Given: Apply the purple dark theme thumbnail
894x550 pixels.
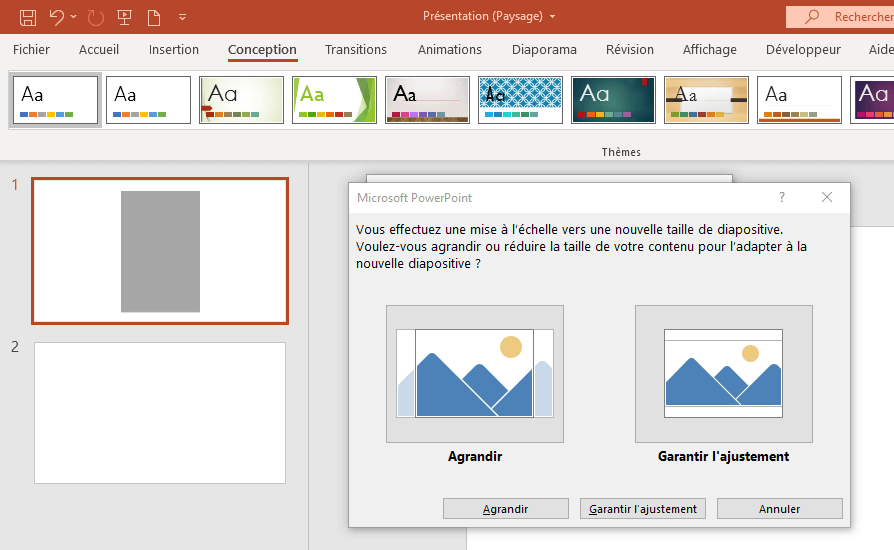Looking at the screenshot, I should coord(872,100).
